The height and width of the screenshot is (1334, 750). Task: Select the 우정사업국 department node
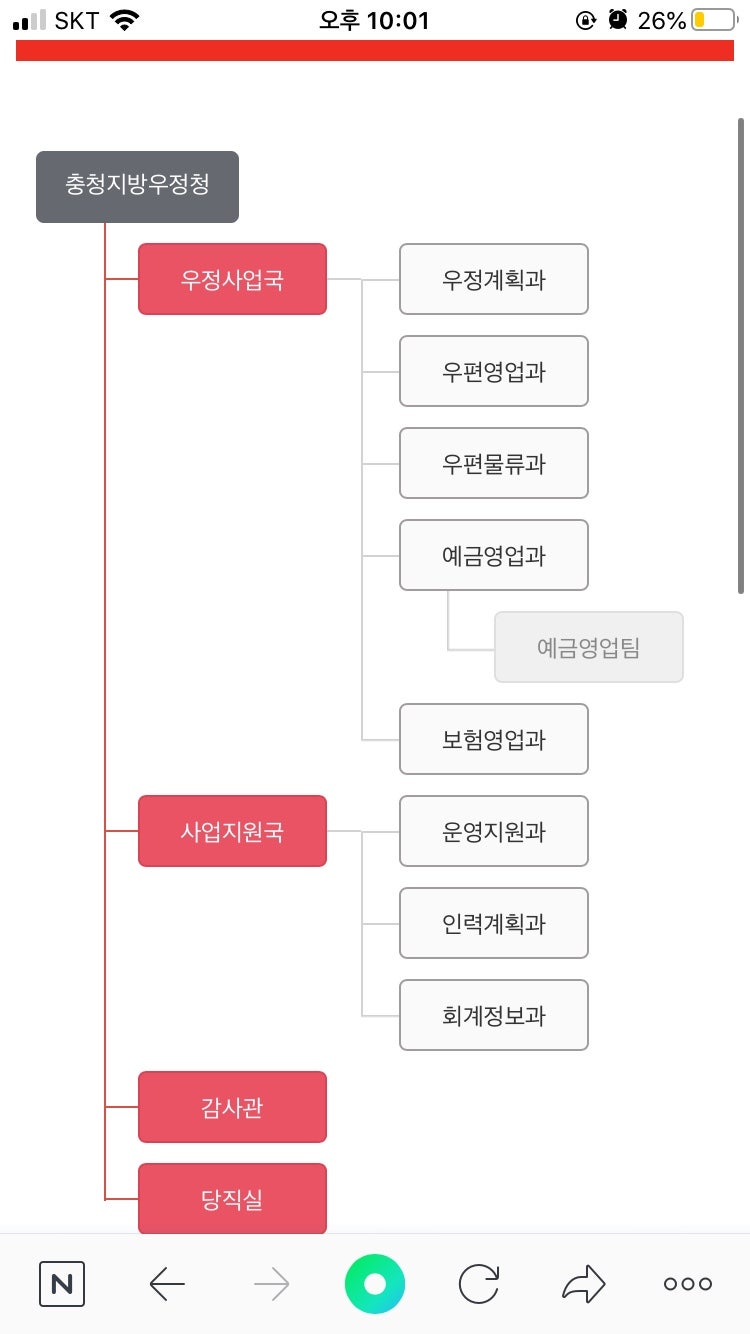(x=232, y=279)
